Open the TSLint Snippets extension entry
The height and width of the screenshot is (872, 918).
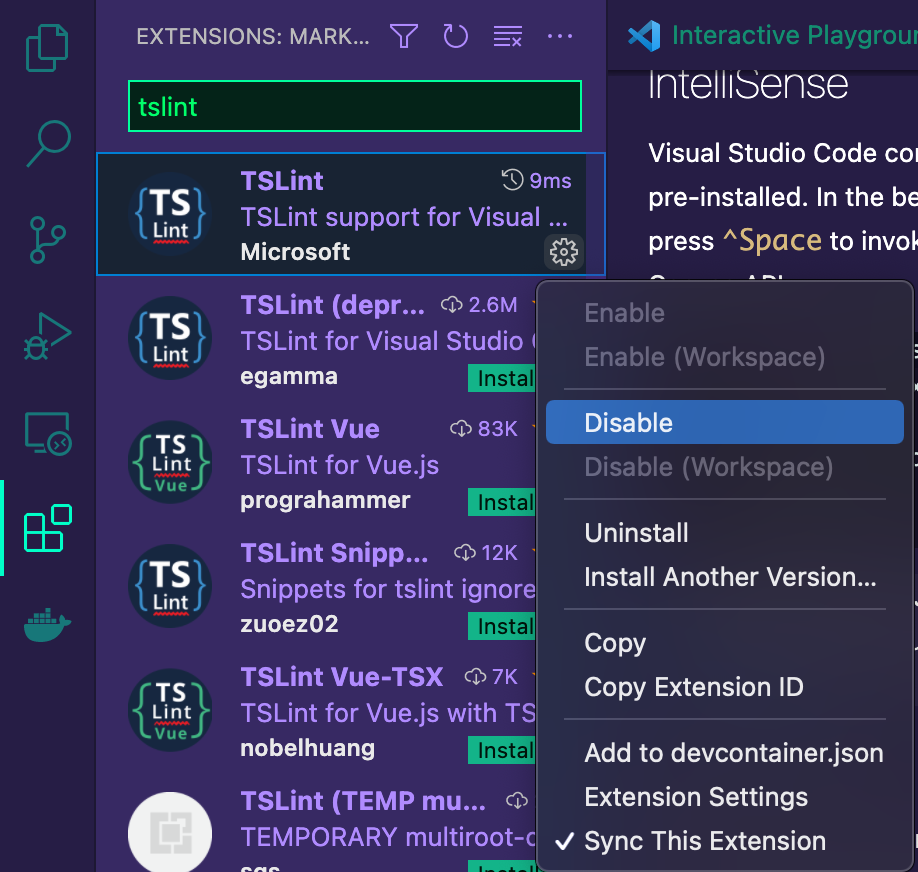[317, 586]
